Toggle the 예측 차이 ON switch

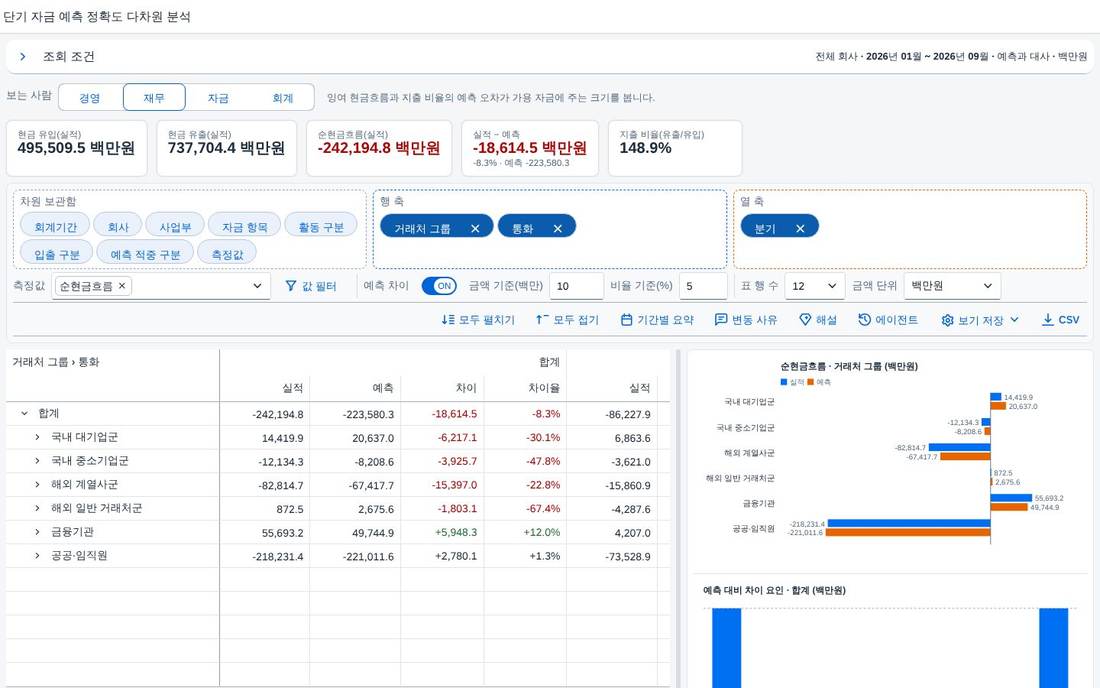[439, 285]
